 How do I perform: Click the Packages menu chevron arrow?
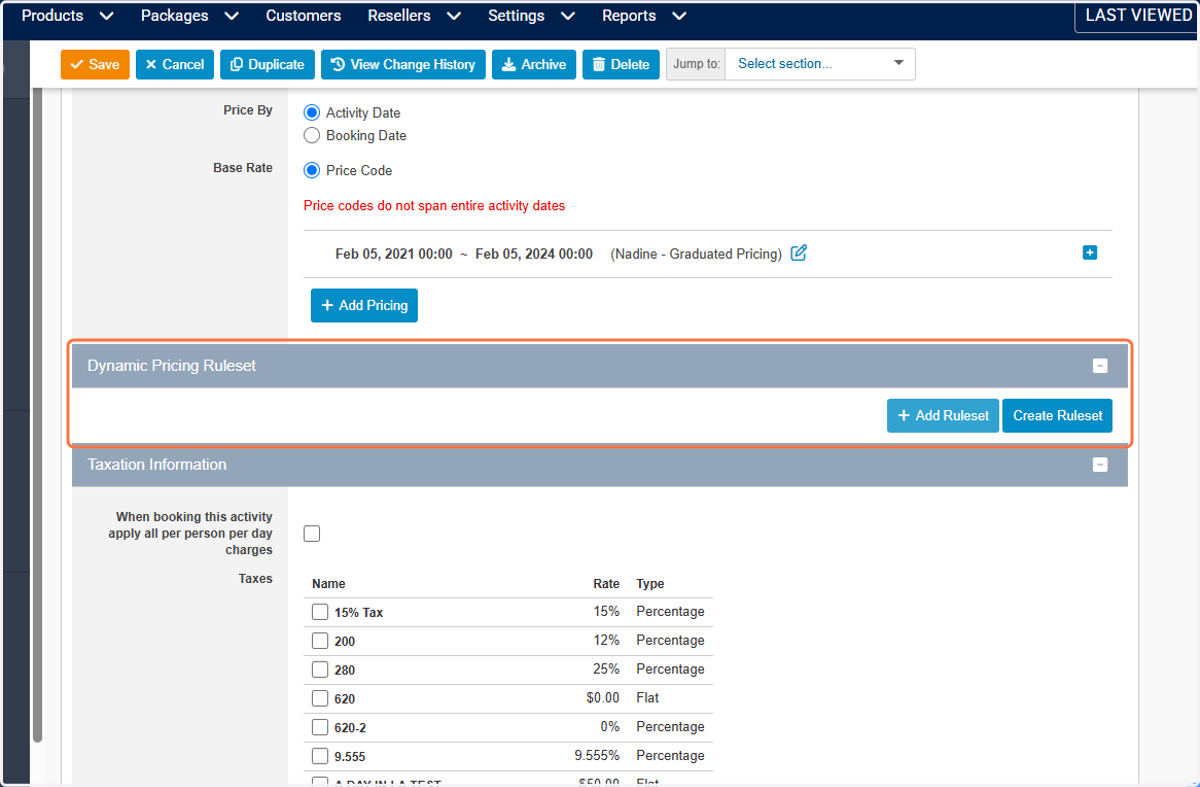(232, 17)
